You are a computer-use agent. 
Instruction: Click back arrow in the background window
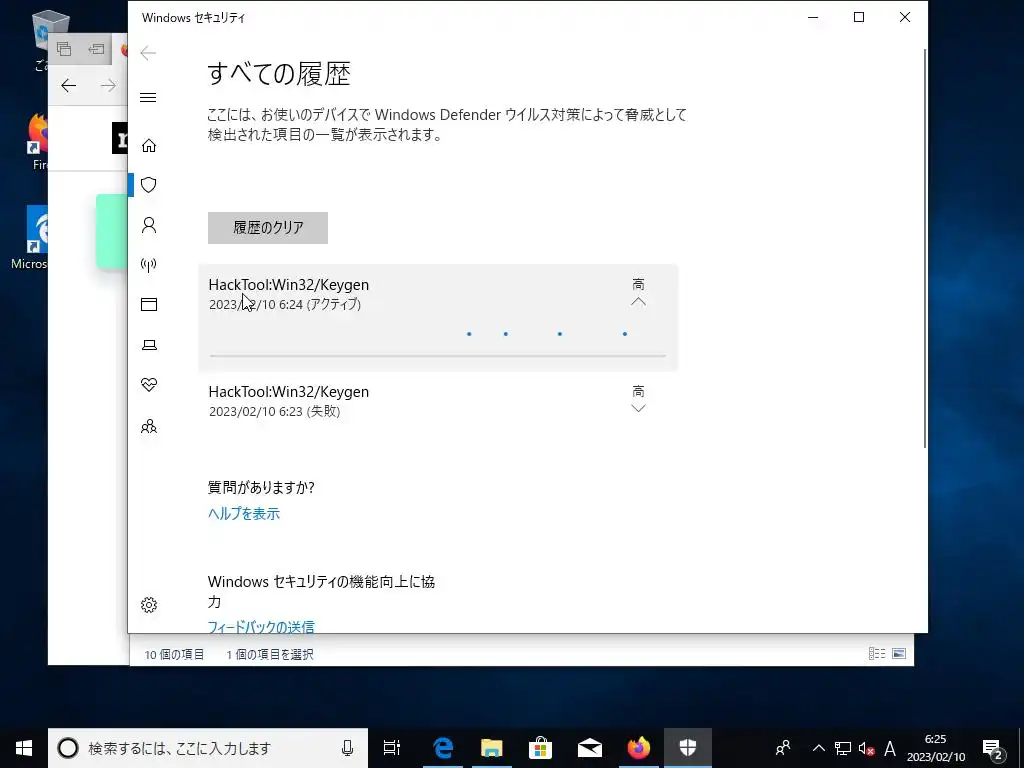69,86
